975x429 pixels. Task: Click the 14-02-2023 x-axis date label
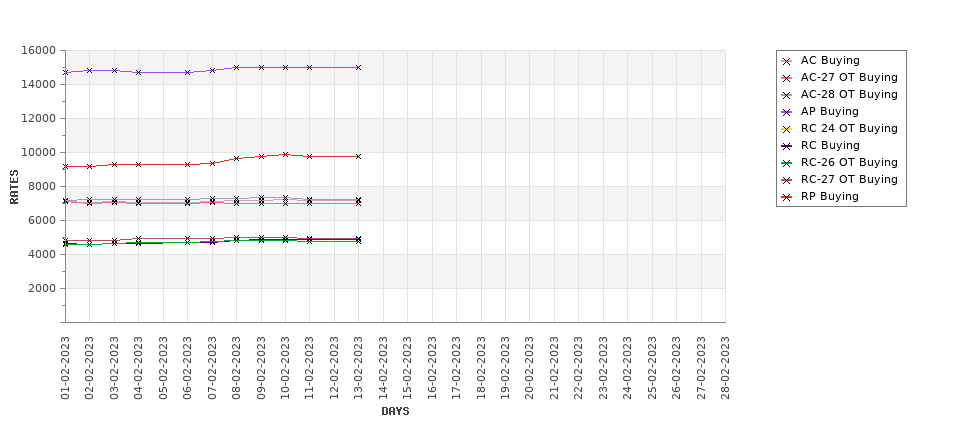point(383,367)
